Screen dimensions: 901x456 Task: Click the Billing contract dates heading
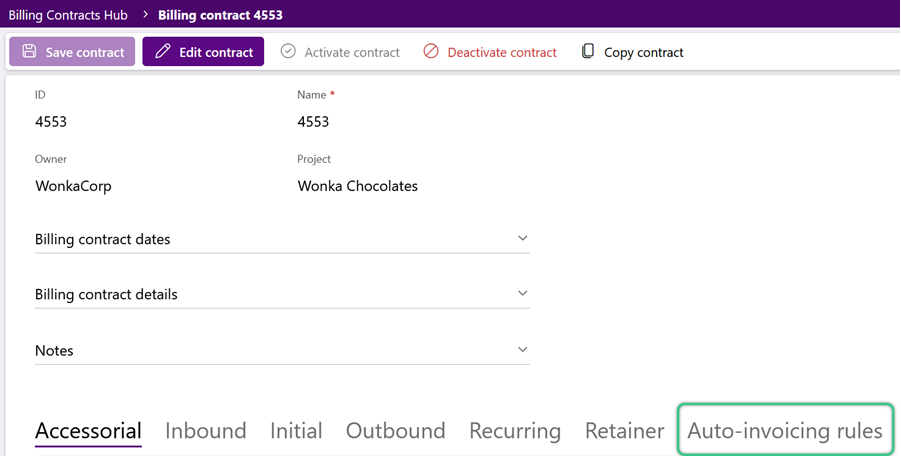(x=103, y=239)
